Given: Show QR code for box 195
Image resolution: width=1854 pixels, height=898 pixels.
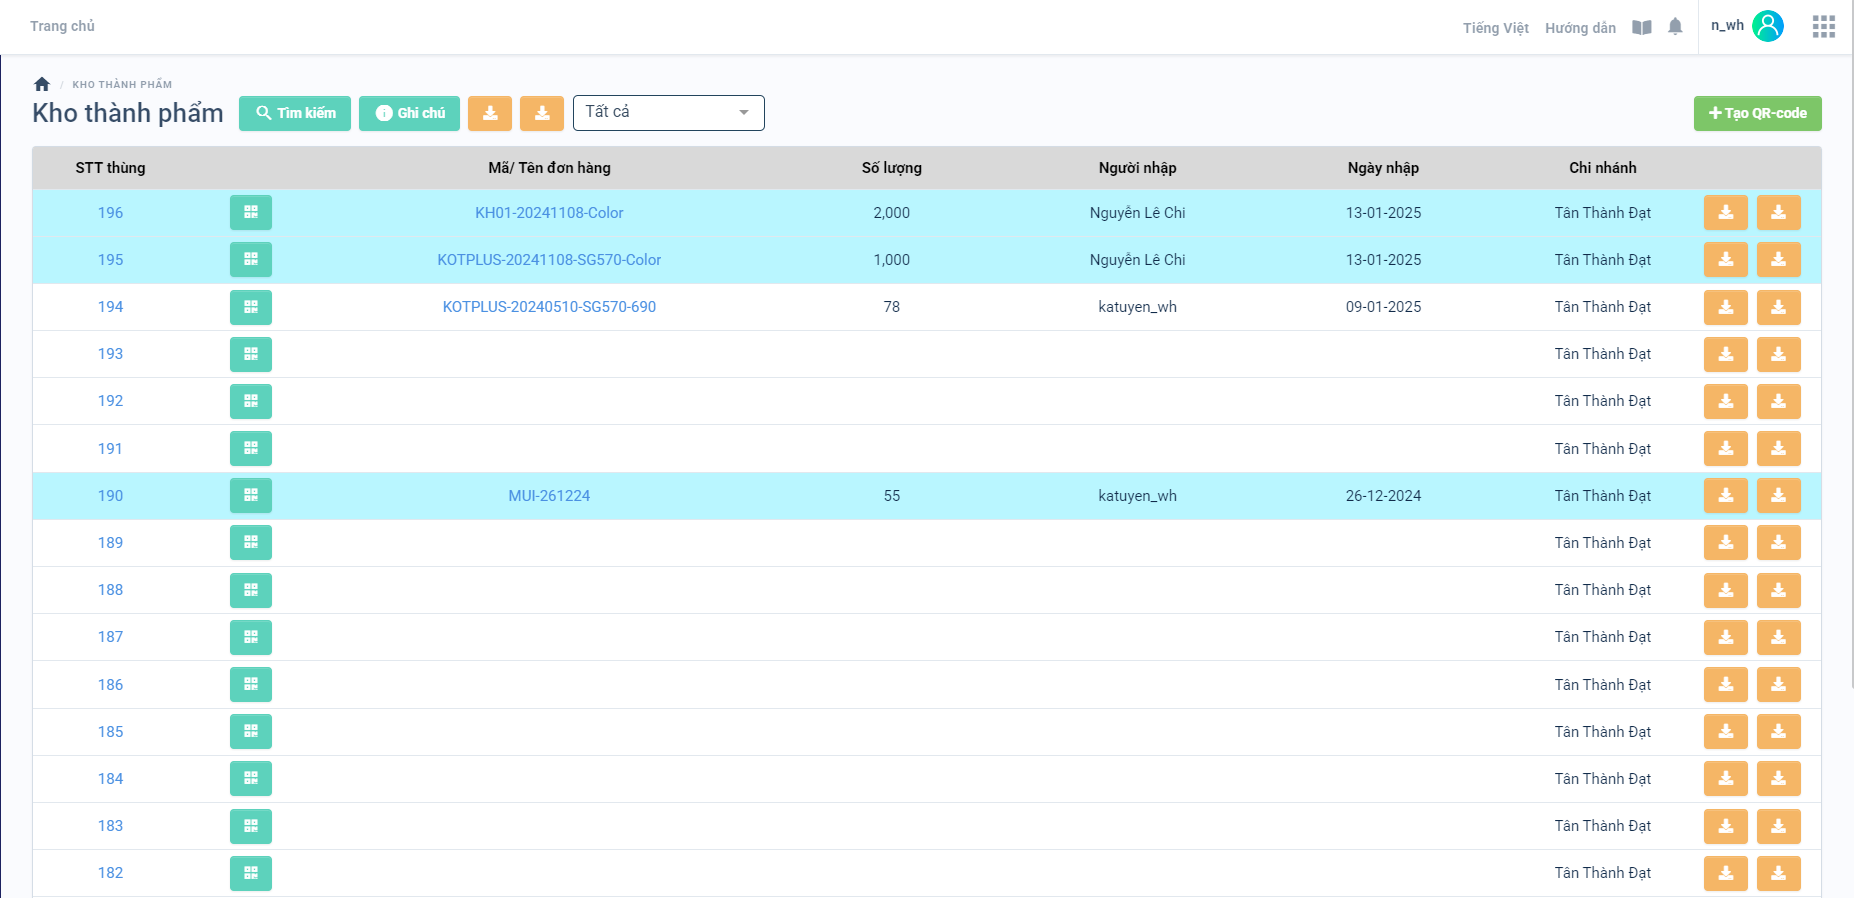Looking at the screenshot, I should [x=251, y=260].
